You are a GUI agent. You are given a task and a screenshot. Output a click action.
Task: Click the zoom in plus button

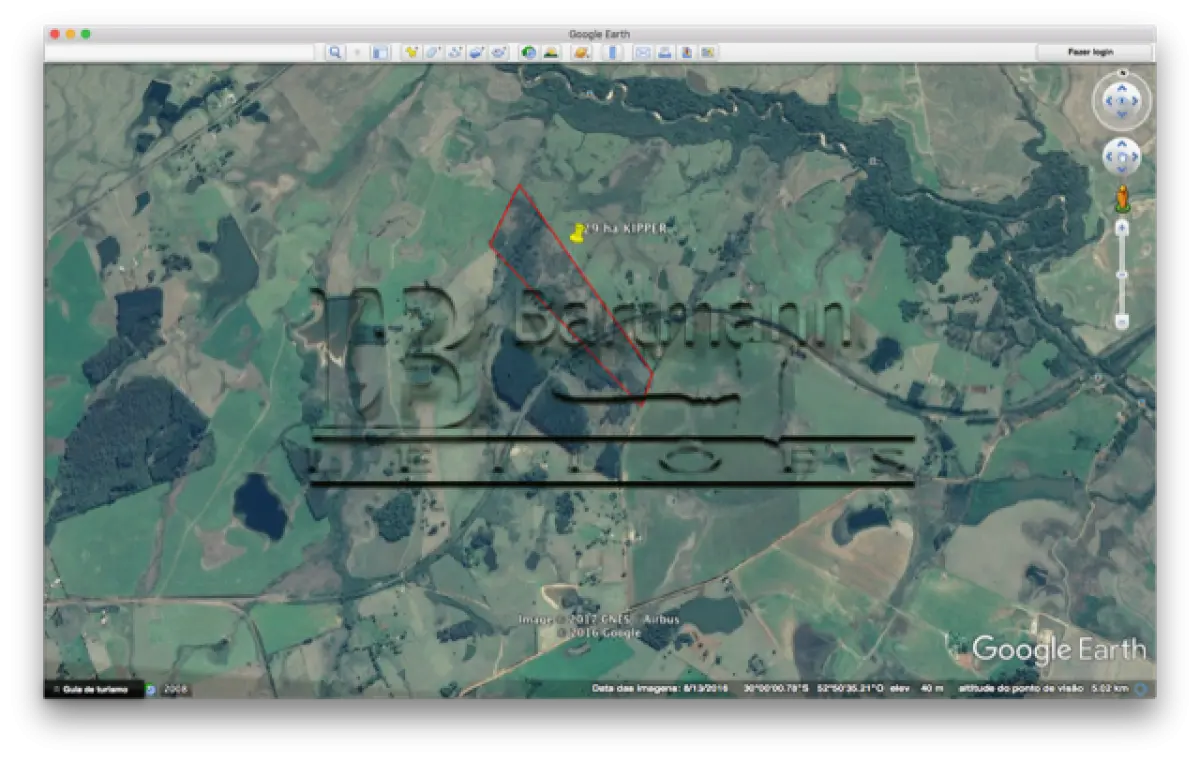[x=1121, y=228]
